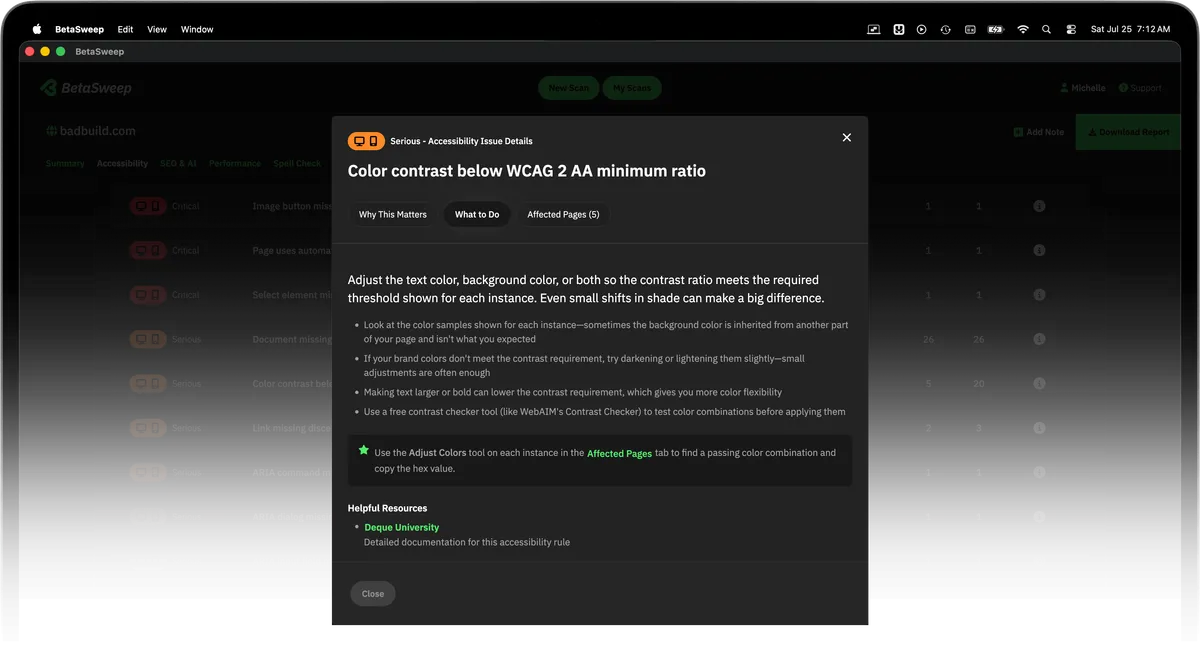Open the Apple menu
This screenshot has height=665, width=1200.
click(37, 29)
